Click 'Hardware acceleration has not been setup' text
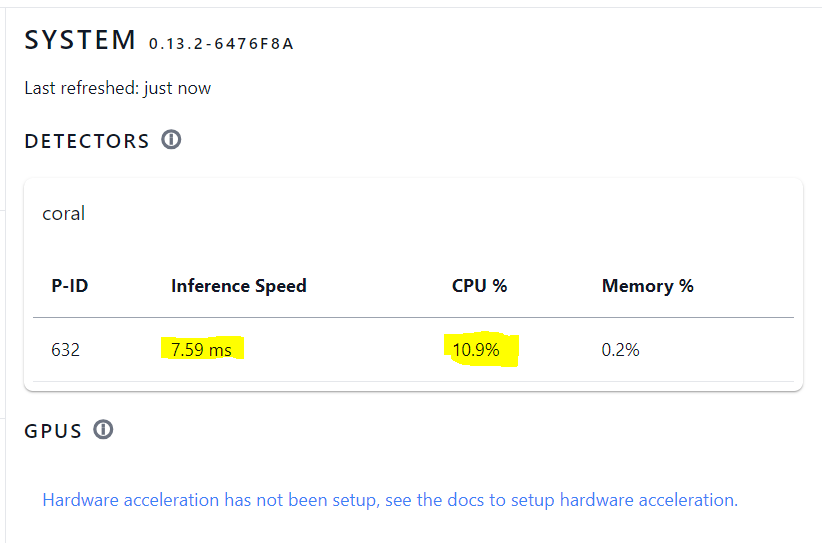 (208, 500)
